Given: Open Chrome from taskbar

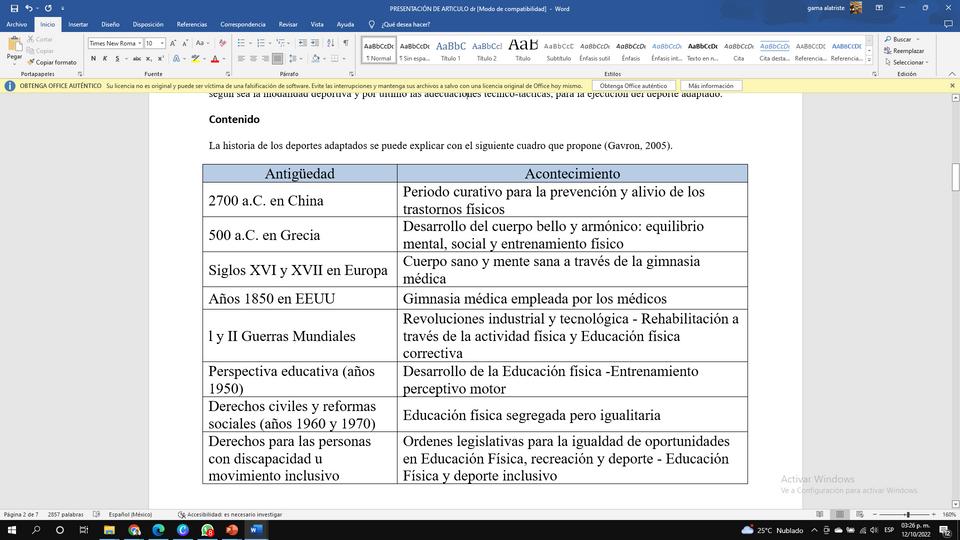Looking at the screenshot, I should [x=134, y=530].
